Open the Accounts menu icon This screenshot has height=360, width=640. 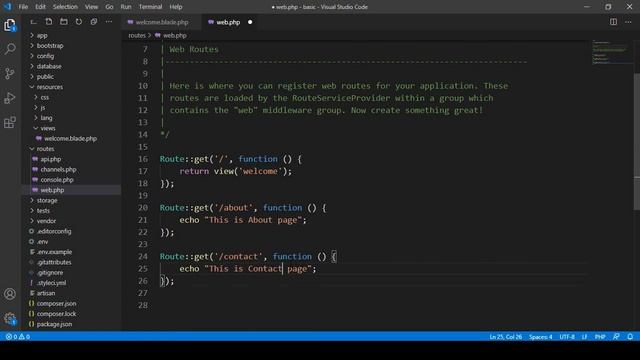tap(10, 294)
